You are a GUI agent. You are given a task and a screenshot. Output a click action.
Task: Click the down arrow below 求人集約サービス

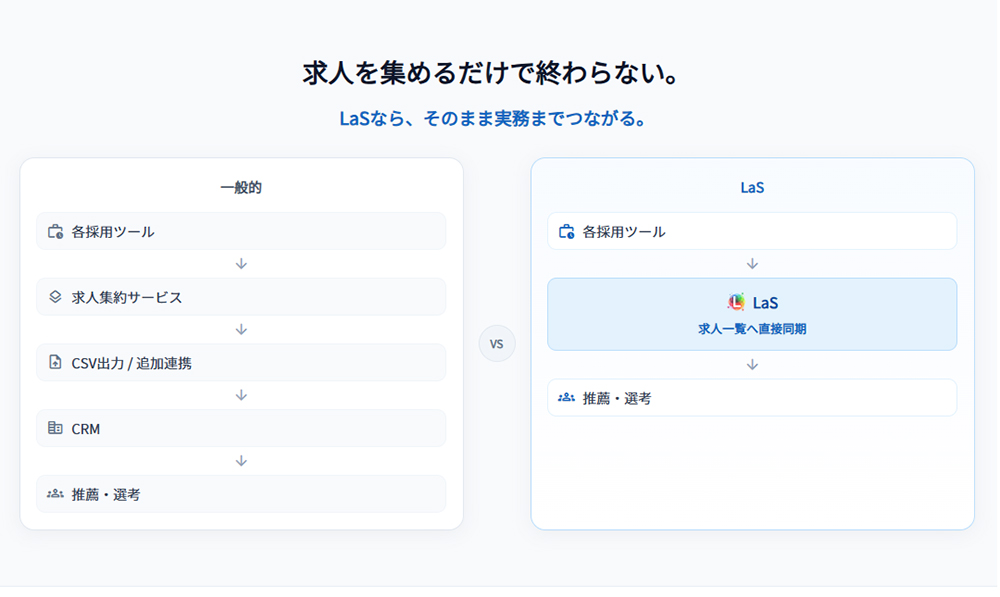(241, 329)
